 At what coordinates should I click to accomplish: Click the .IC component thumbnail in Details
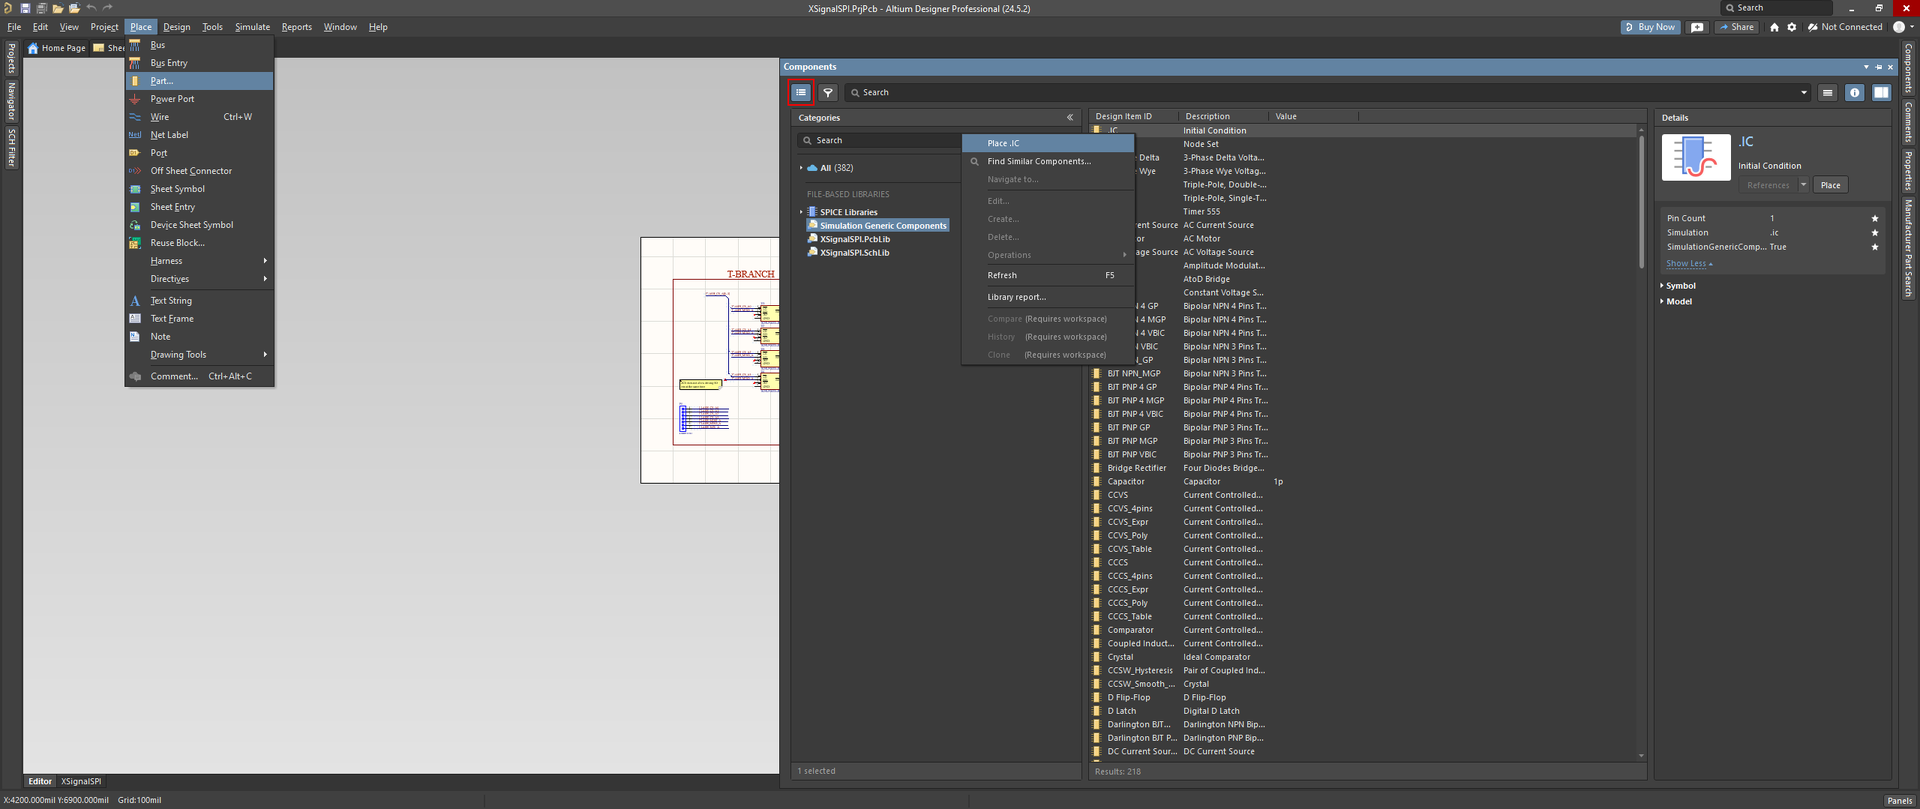(x=1696, y=157)
